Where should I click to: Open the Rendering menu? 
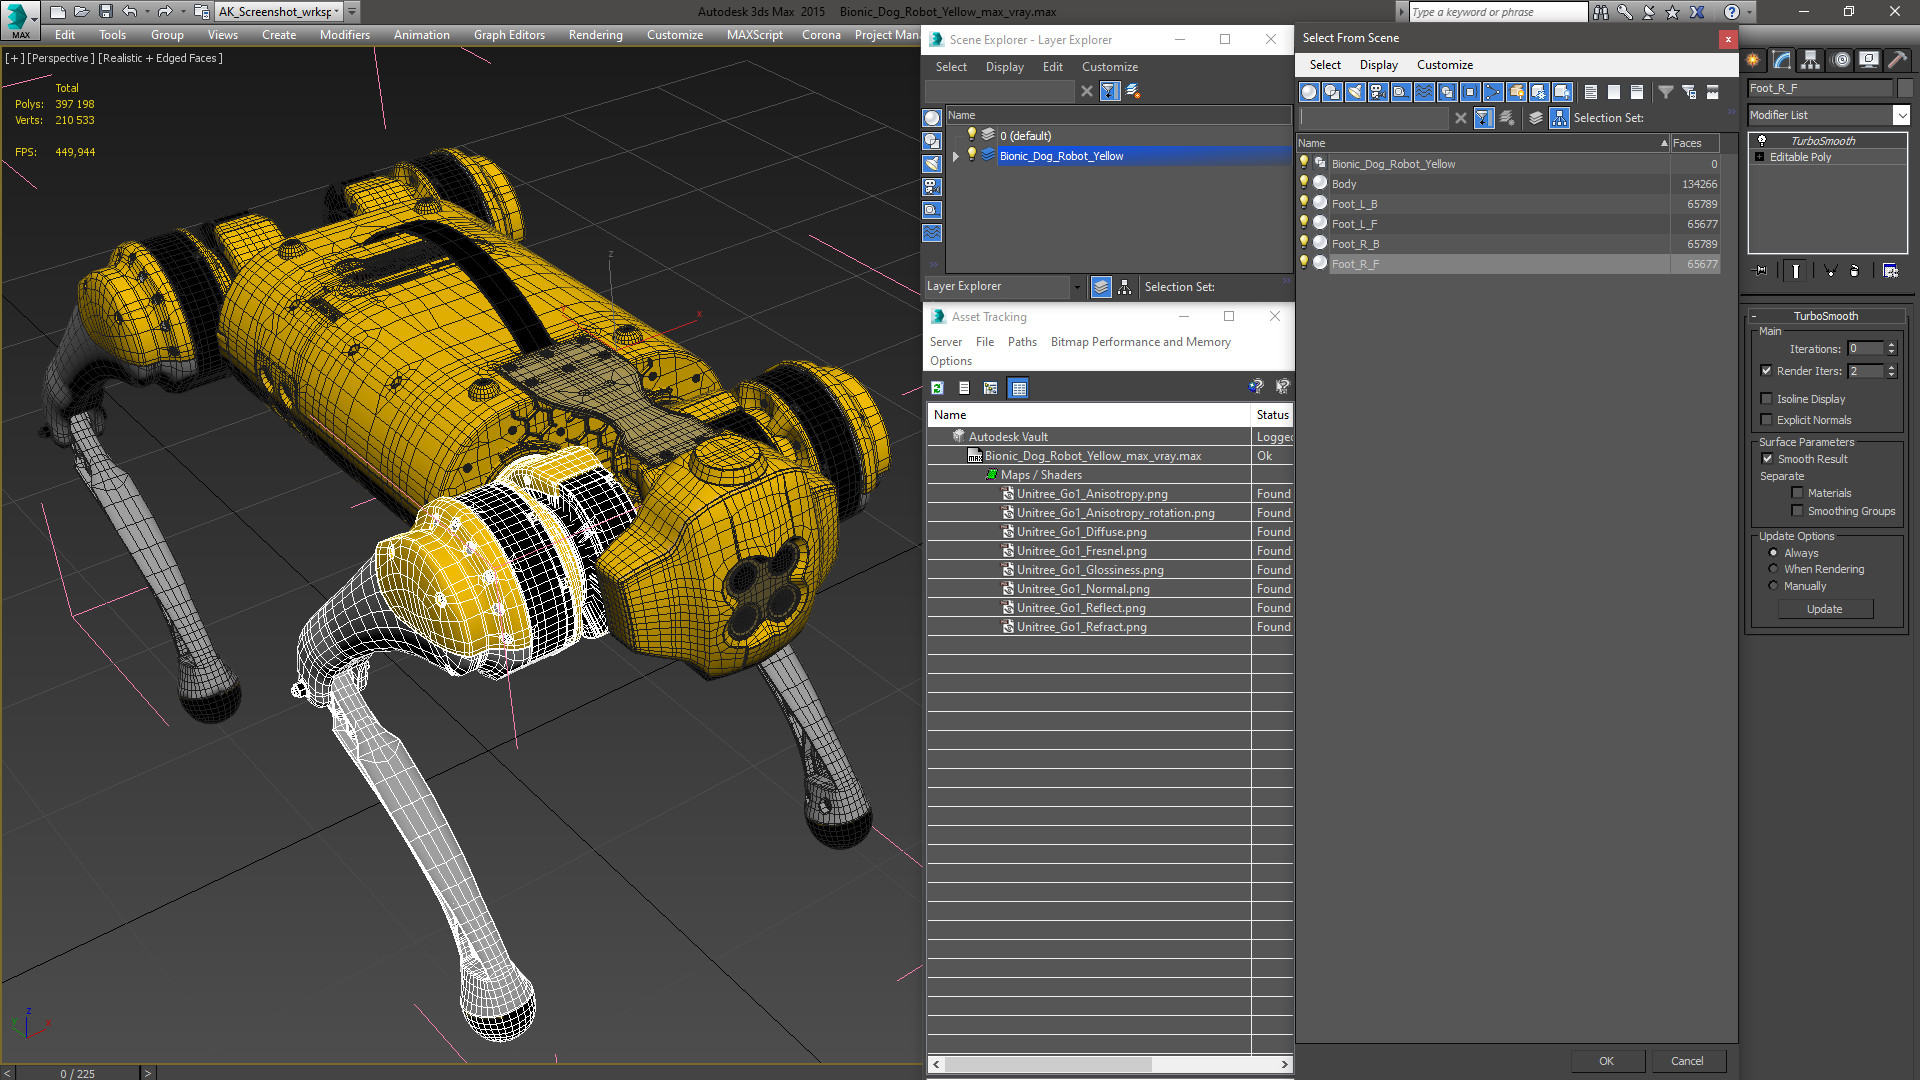[x=595, y=35]
